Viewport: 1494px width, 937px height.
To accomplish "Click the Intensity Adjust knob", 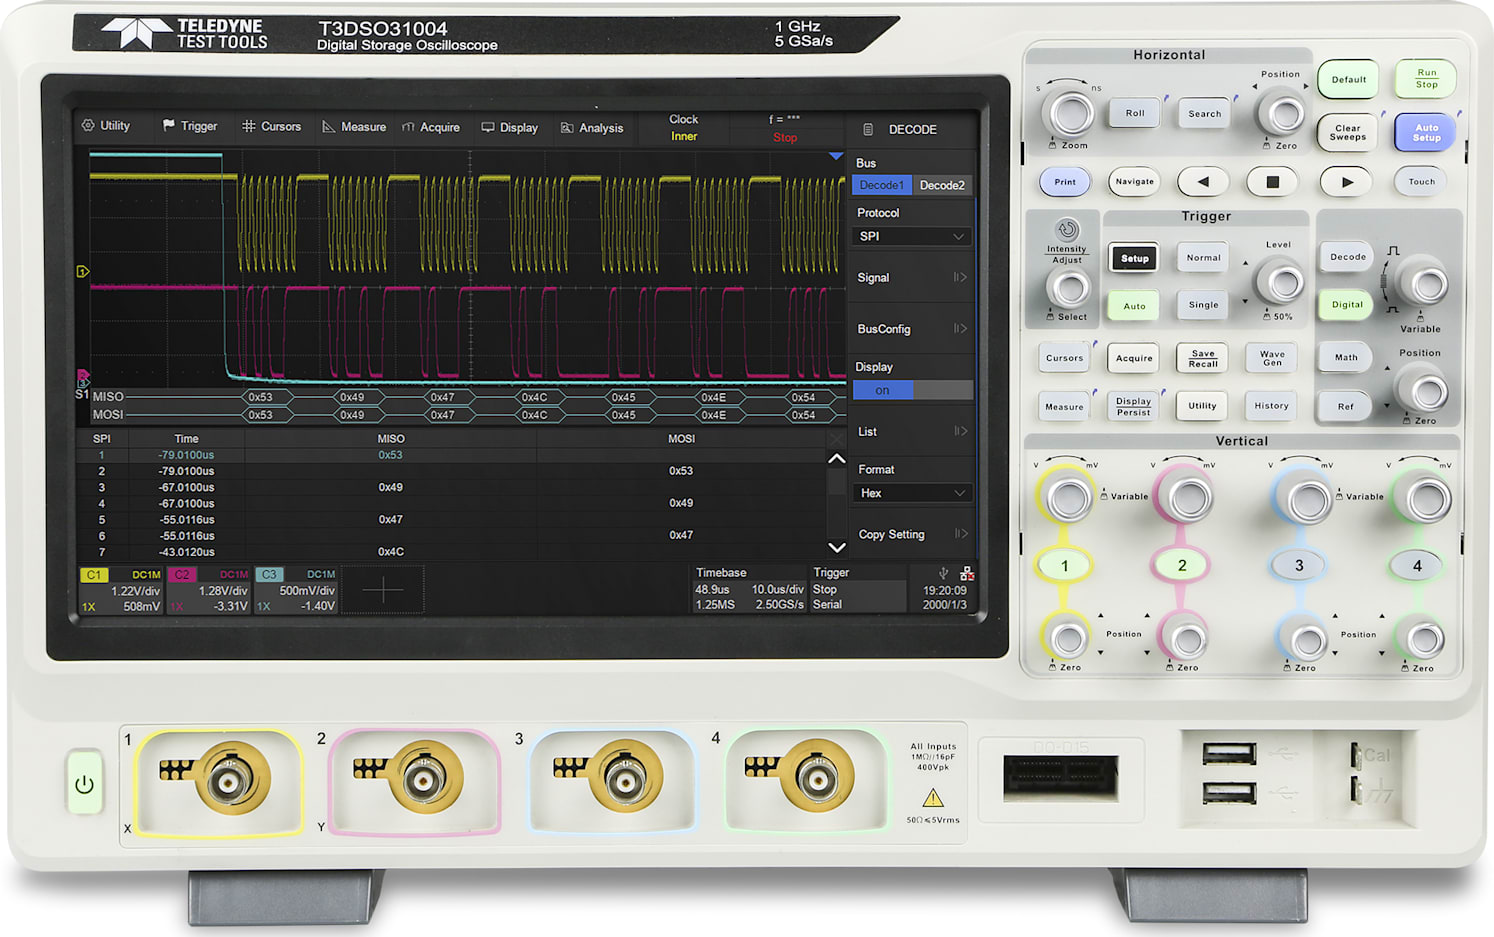I will pyautogui.click(x=1070, y=289).
